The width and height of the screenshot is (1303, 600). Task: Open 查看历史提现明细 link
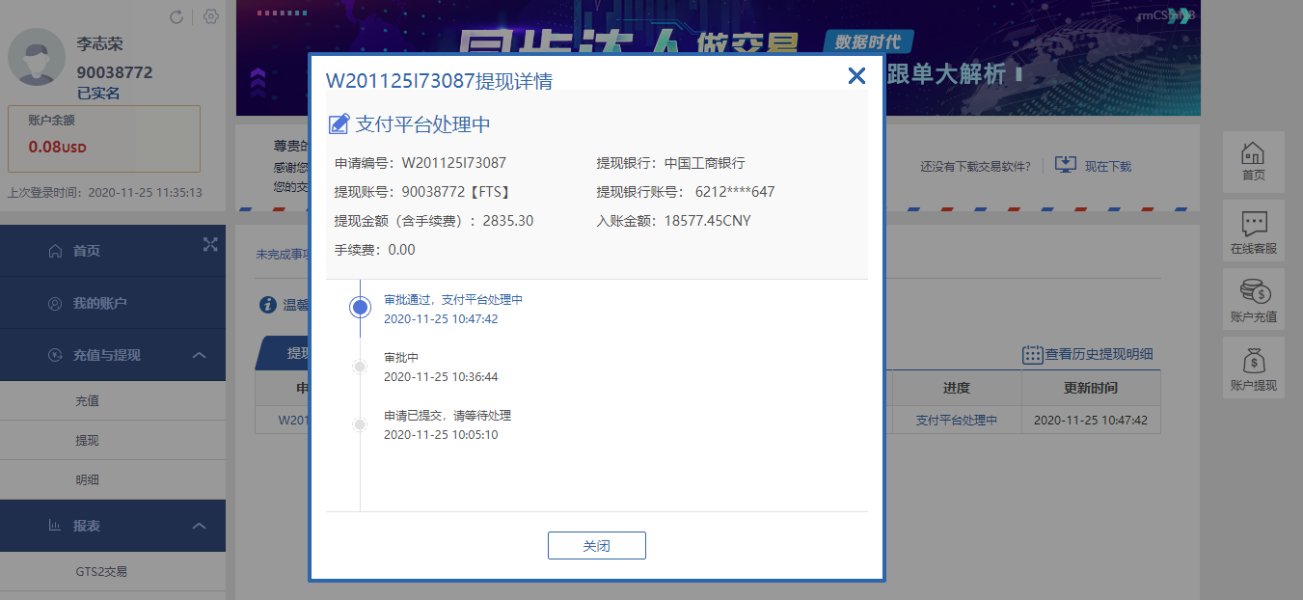click(x=1100, y=354)
